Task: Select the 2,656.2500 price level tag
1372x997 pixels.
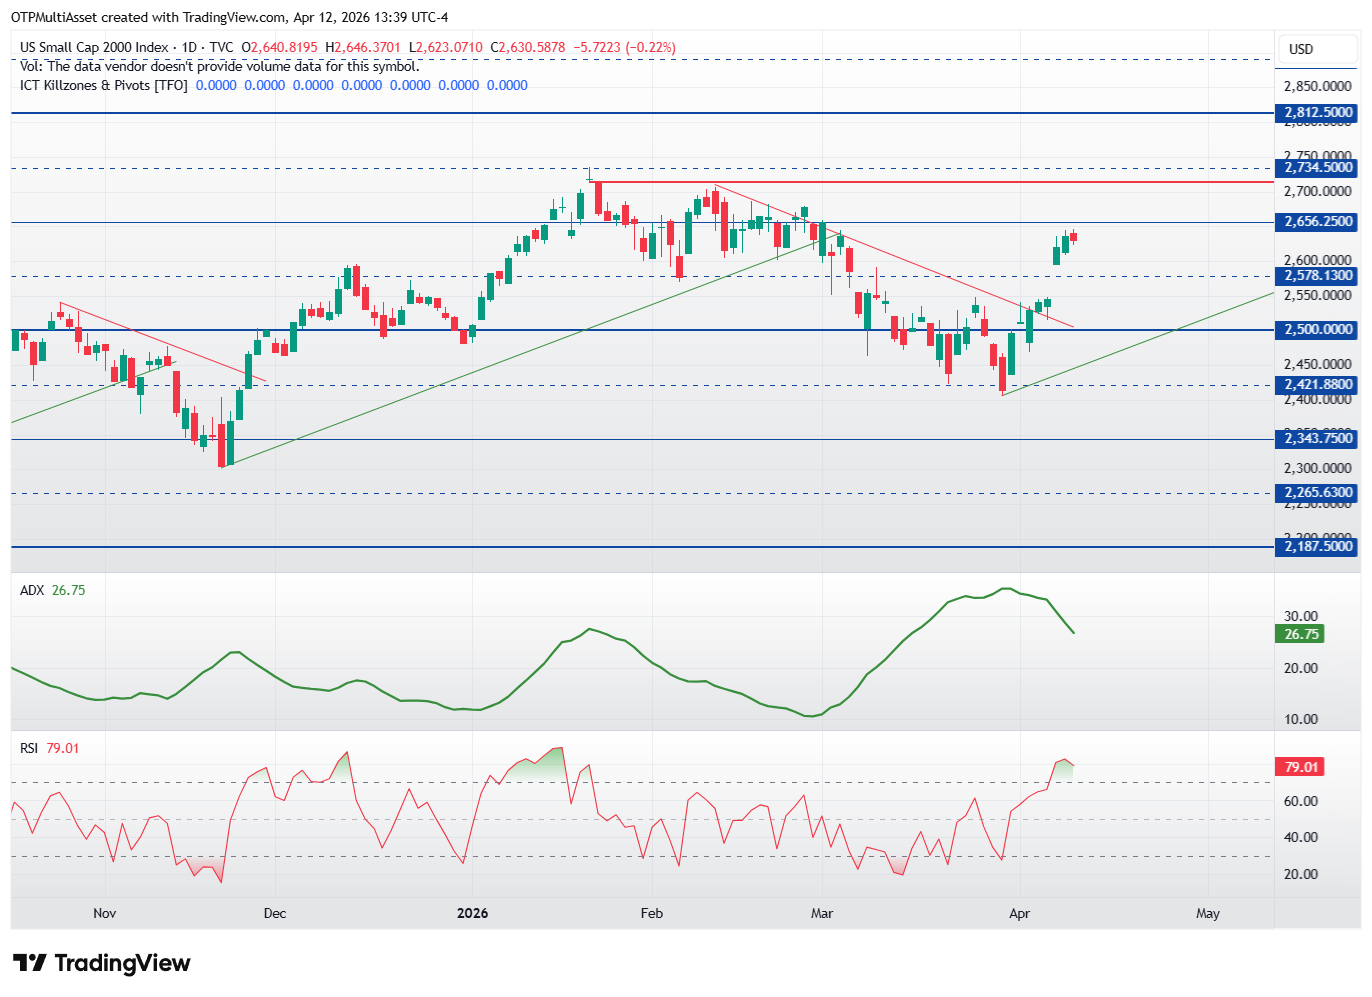Action: point(1317,222)
